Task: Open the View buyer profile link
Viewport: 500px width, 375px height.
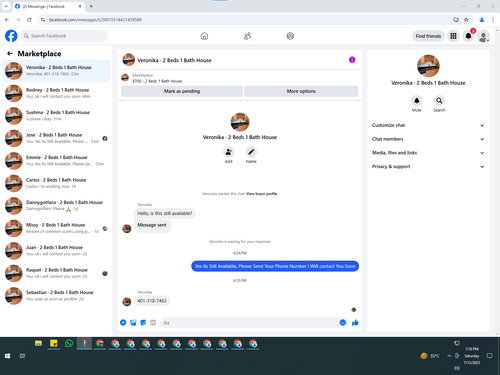Action: pyautogui.click(x=261, y=194)
